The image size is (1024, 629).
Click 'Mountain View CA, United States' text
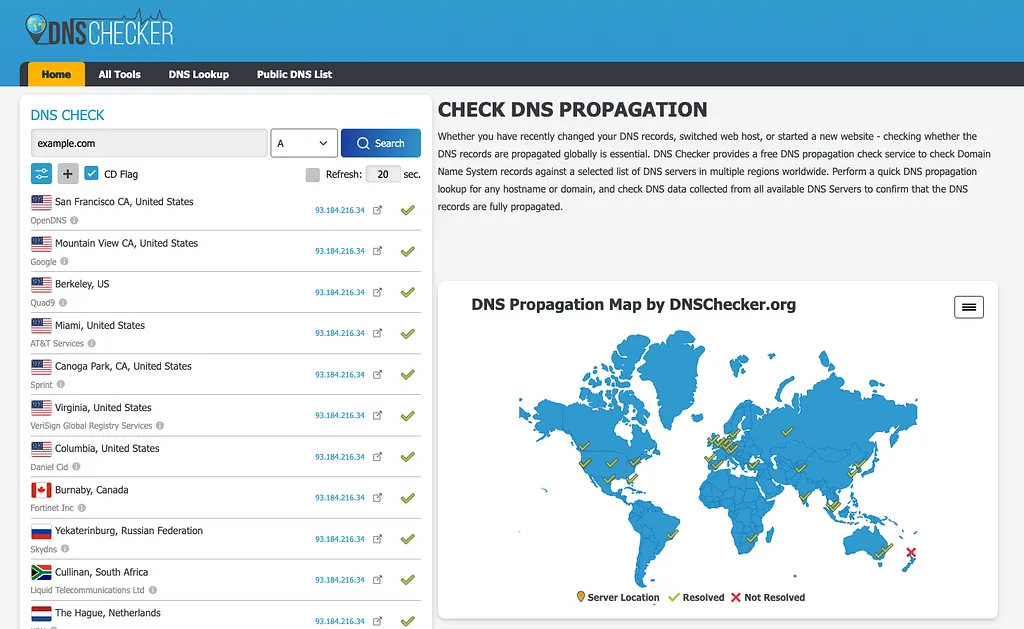pos(126,243)
